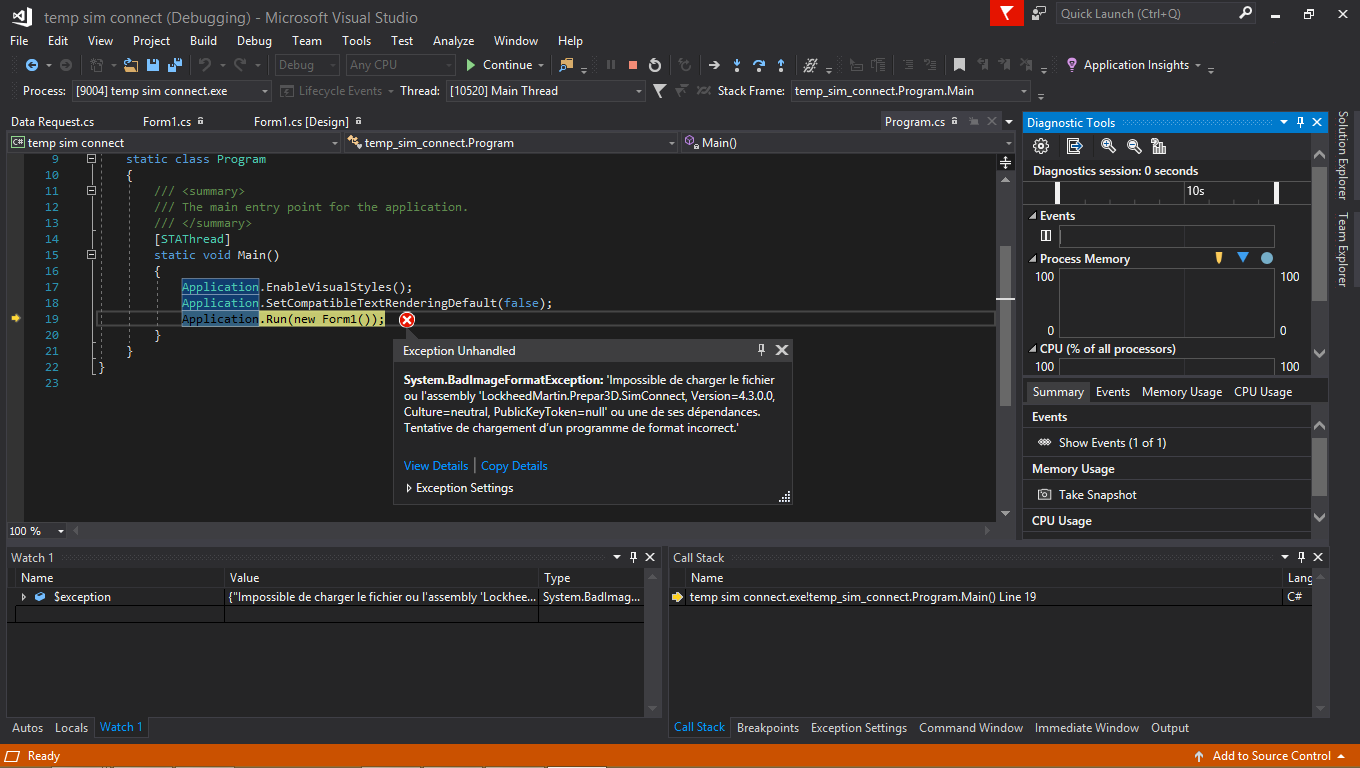Click the bookmark icon in toolbar

click(x=959, y=65)
